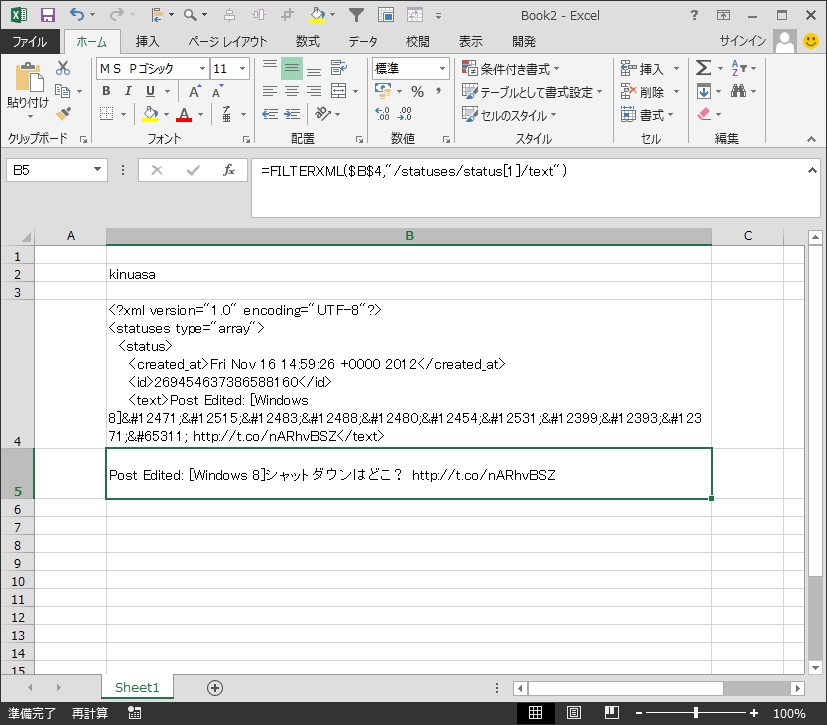Switch to the データ ribbon tab
The image size is (827, 725).
click(x=363, y=41)
